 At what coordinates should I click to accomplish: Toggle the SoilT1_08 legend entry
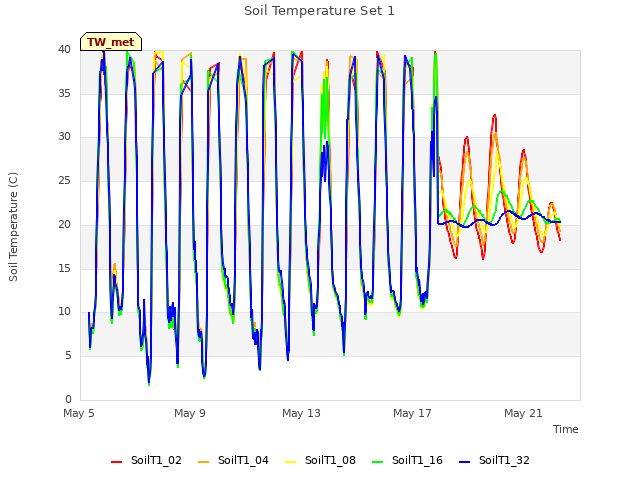320,460
